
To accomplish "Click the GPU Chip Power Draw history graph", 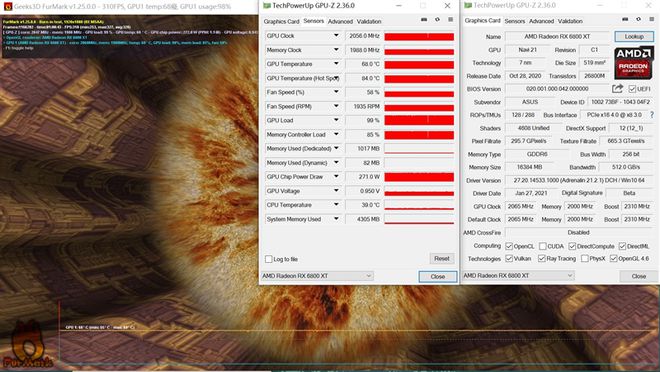I will point(419,177).
